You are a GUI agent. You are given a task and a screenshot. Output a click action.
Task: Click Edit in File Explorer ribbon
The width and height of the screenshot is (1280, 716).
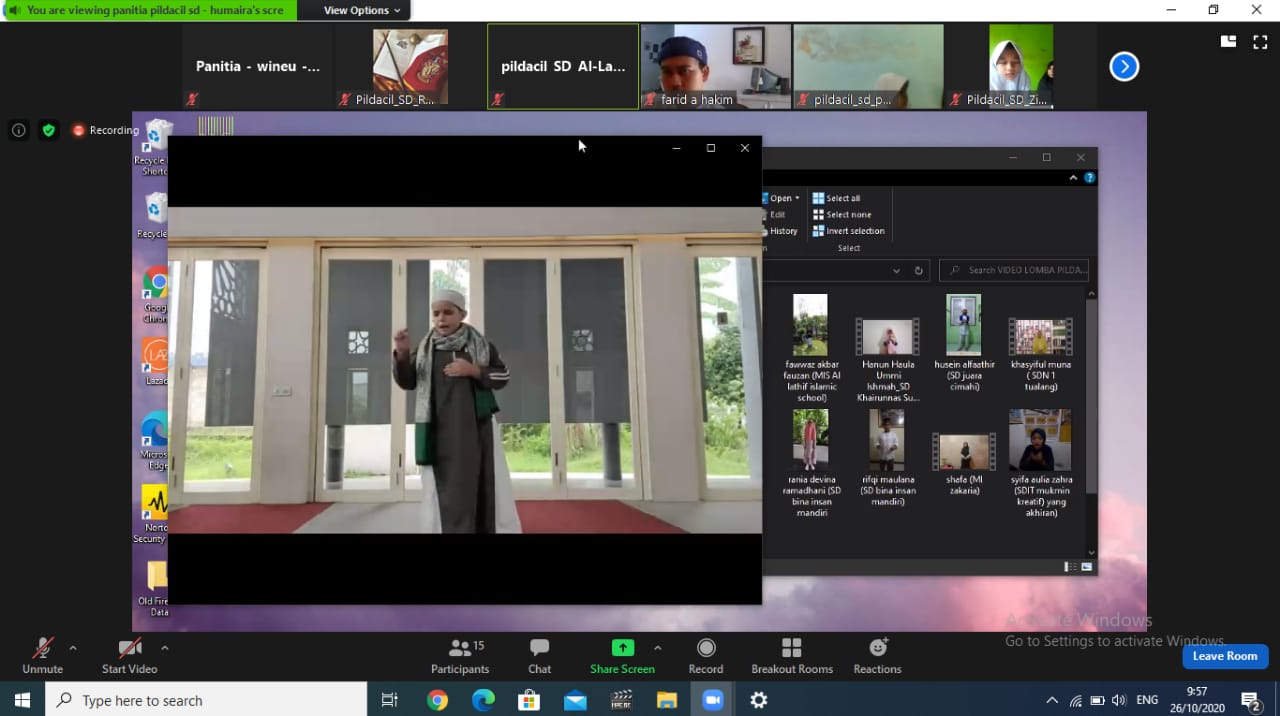tap(776, 214)
